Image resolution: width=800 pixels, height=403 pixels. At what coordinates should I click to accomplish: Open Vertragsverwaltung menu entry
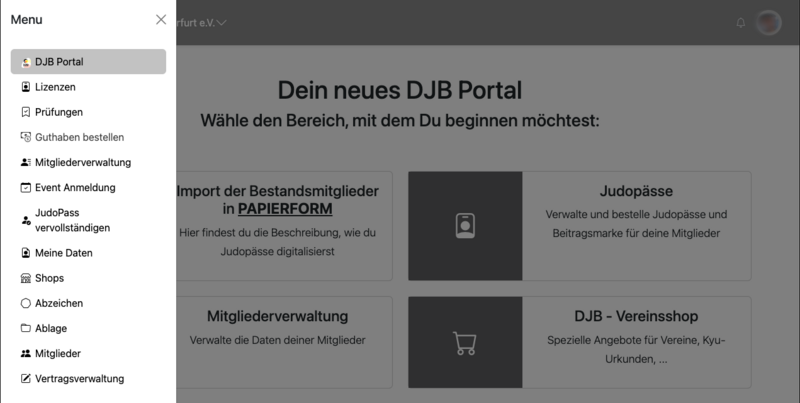(x=88, y=378)
